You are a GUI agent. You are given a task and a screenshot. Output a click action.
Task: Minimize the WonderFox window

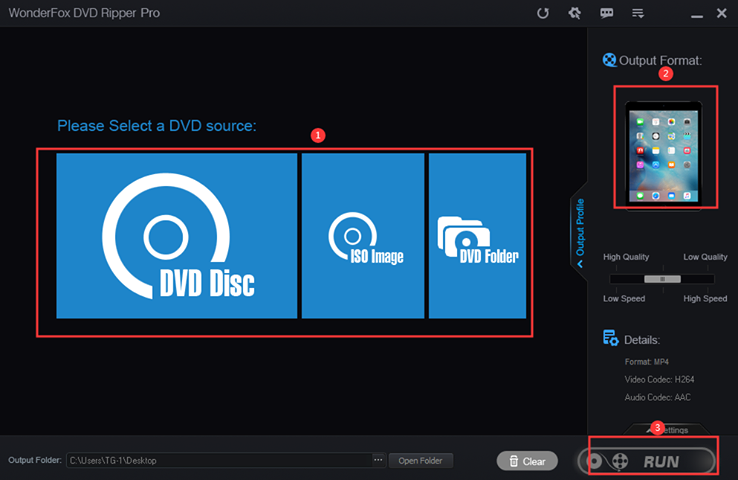click(x=697, y=16)
